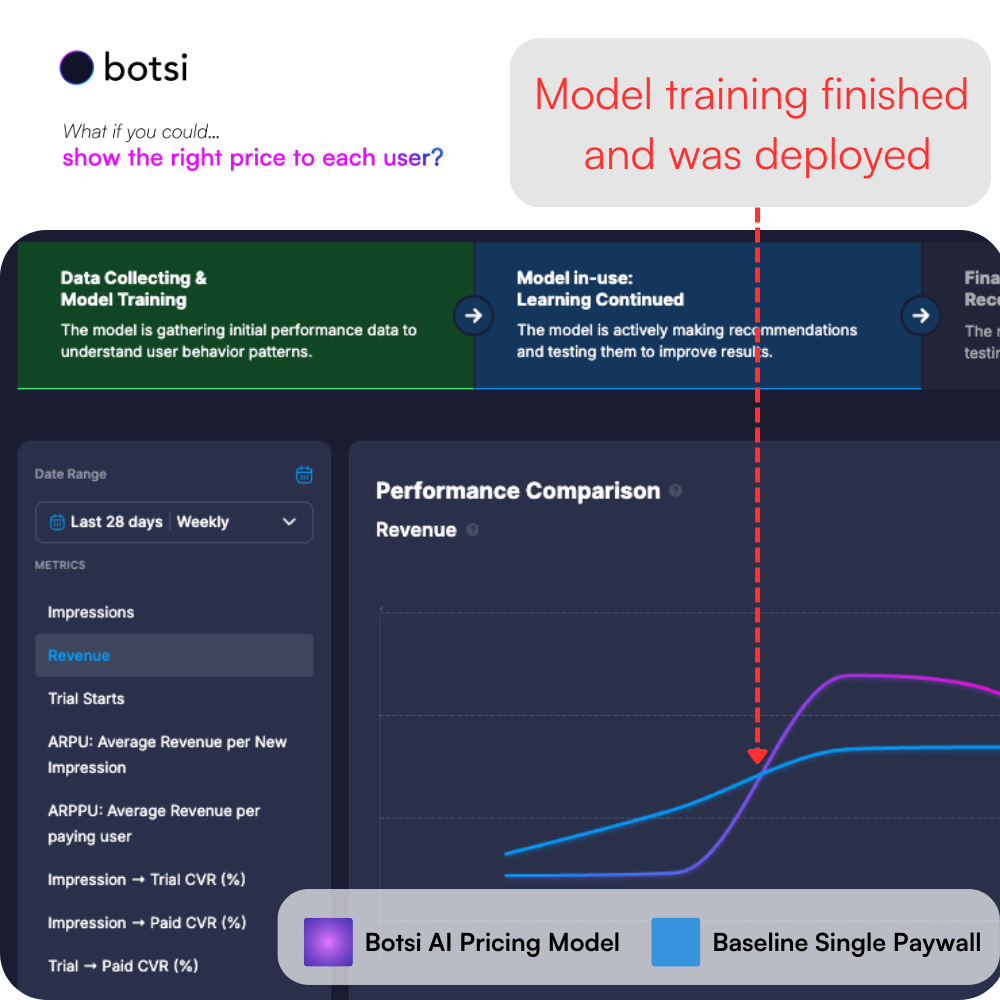This screenshot has width=1000, height=1000.
Task: Click the purple Botsi AI Pricing Model swatch
Action: point(328,942)
